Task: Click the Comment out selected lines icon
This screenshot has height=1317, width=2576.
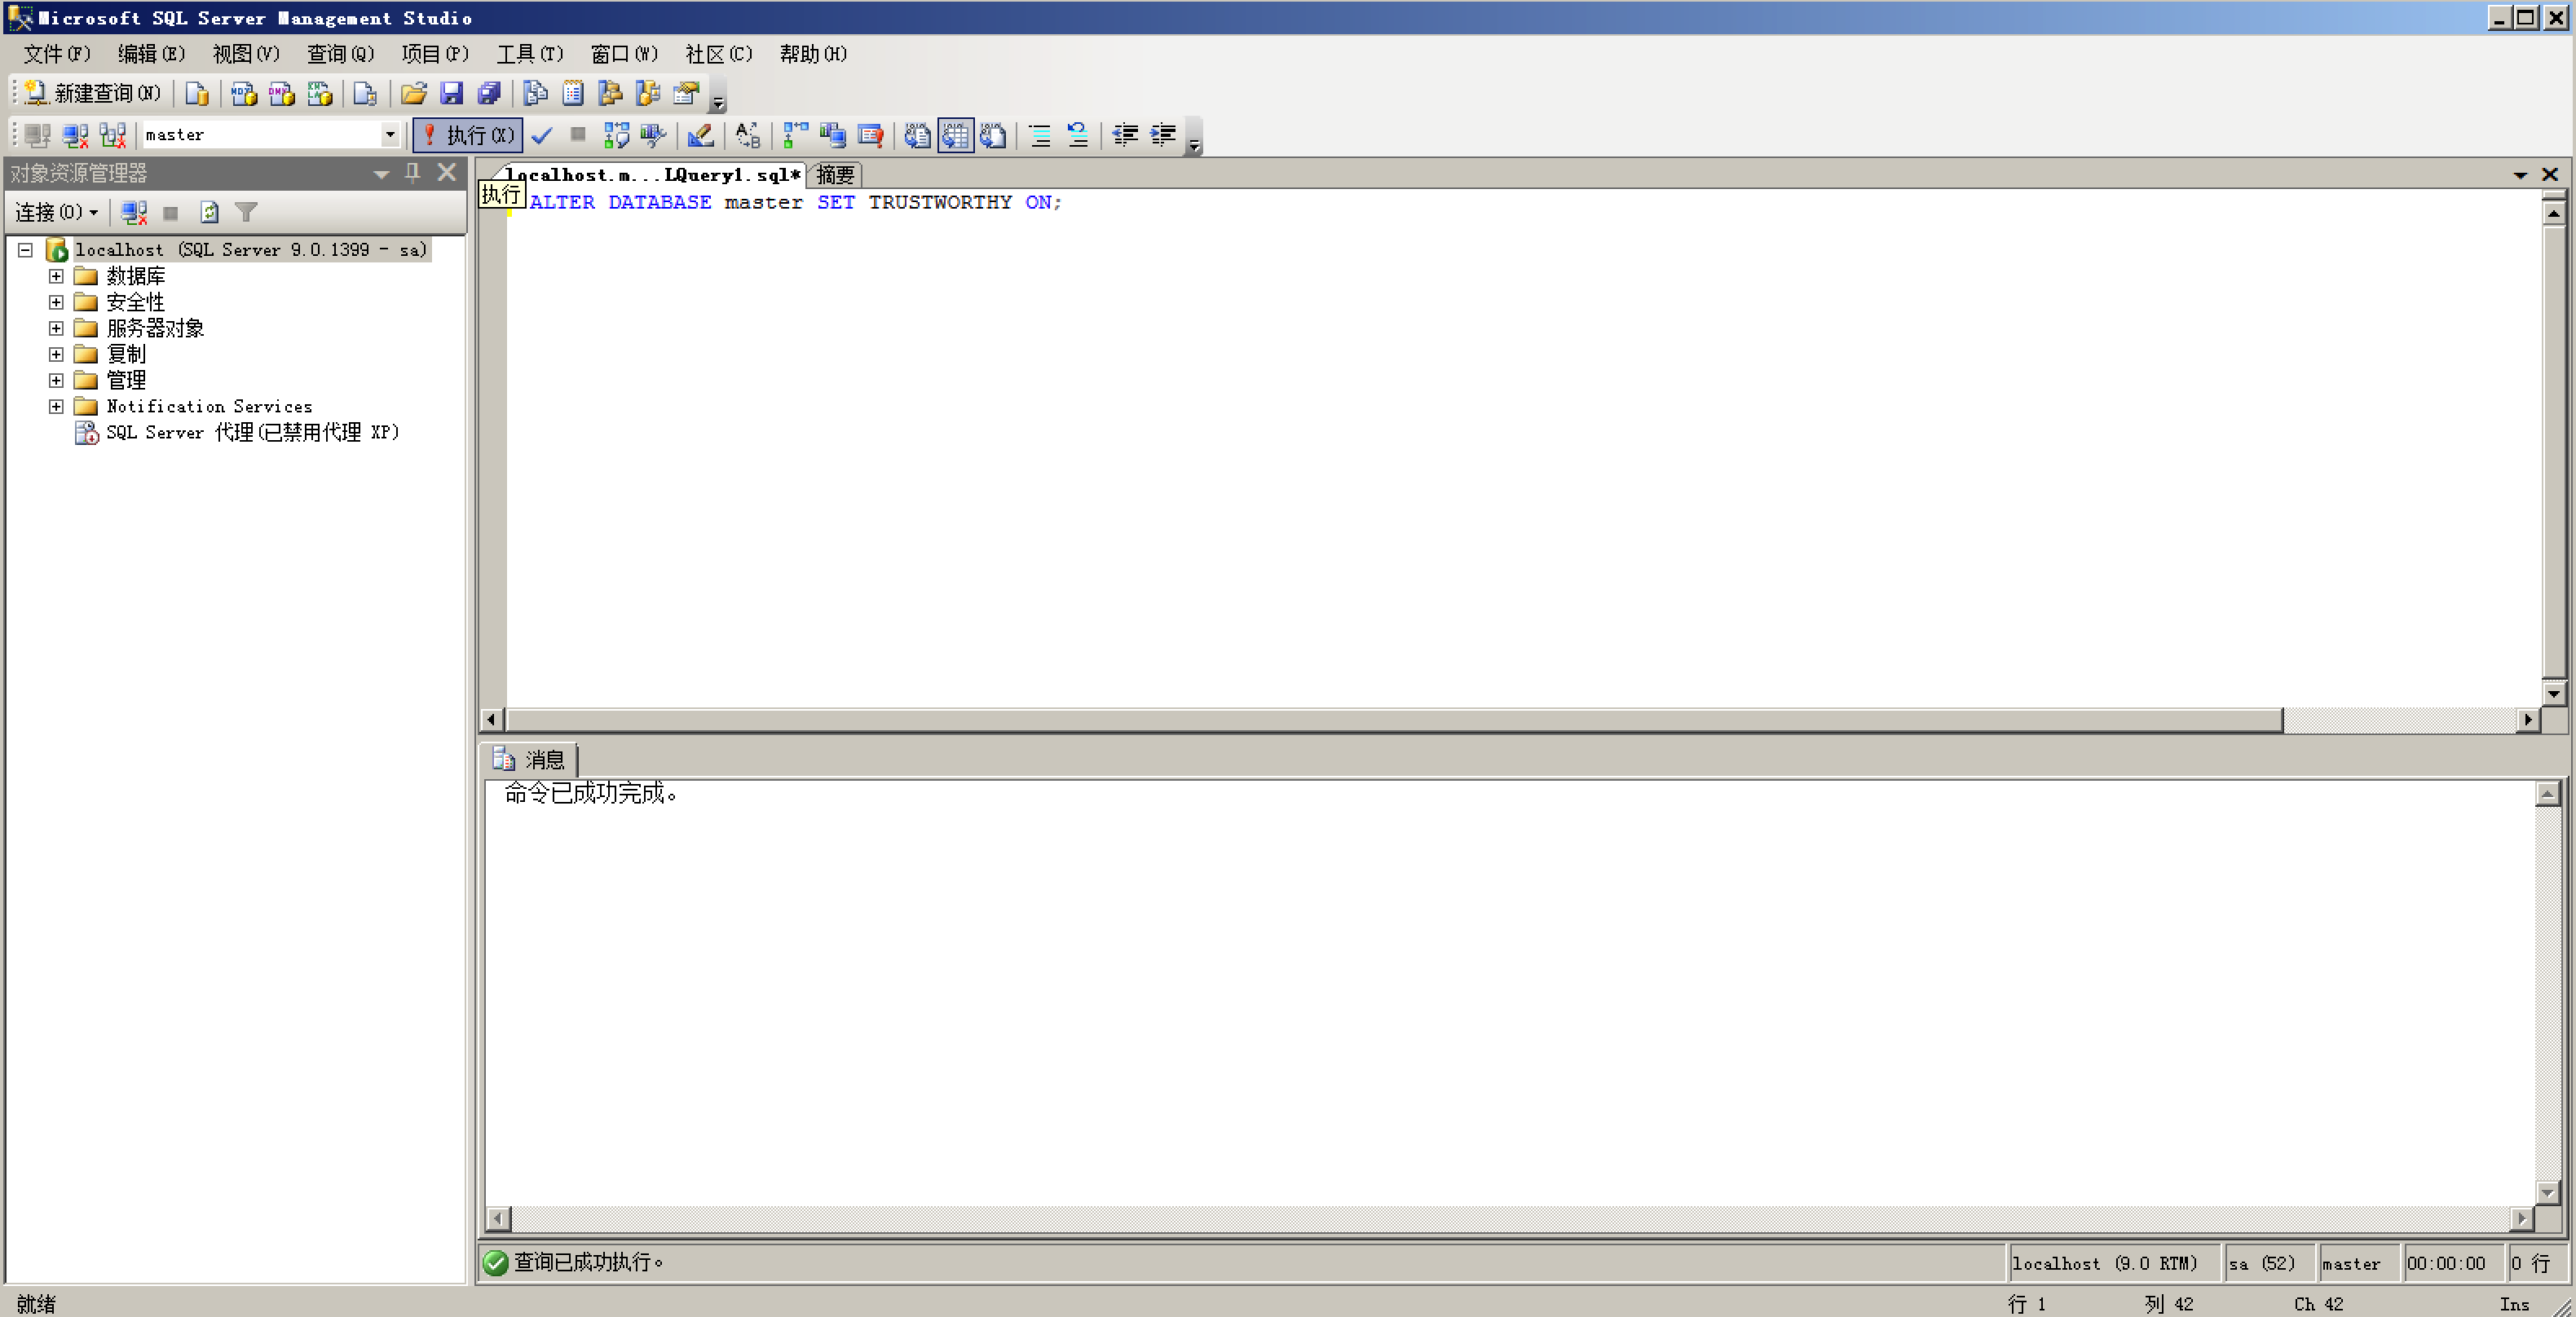Action: (x=1040, y=135)
